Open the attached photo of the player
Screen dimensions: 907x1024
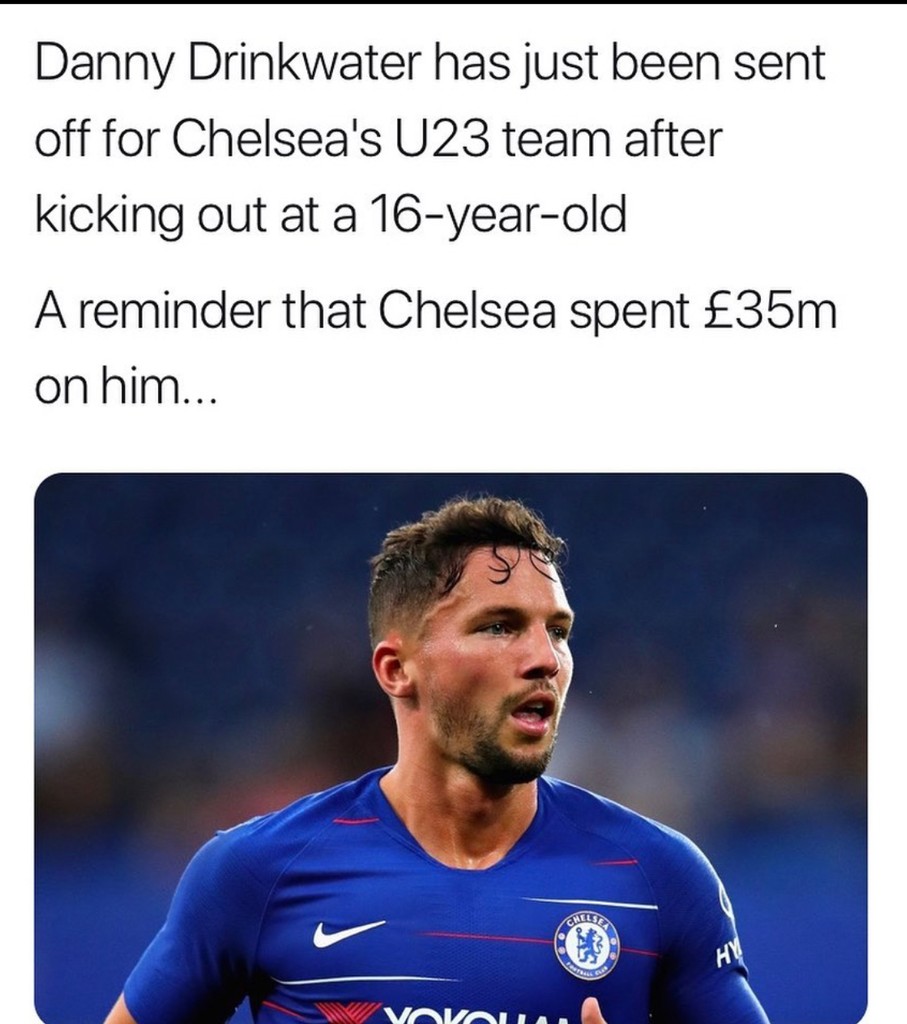click(x=450, y=748)
